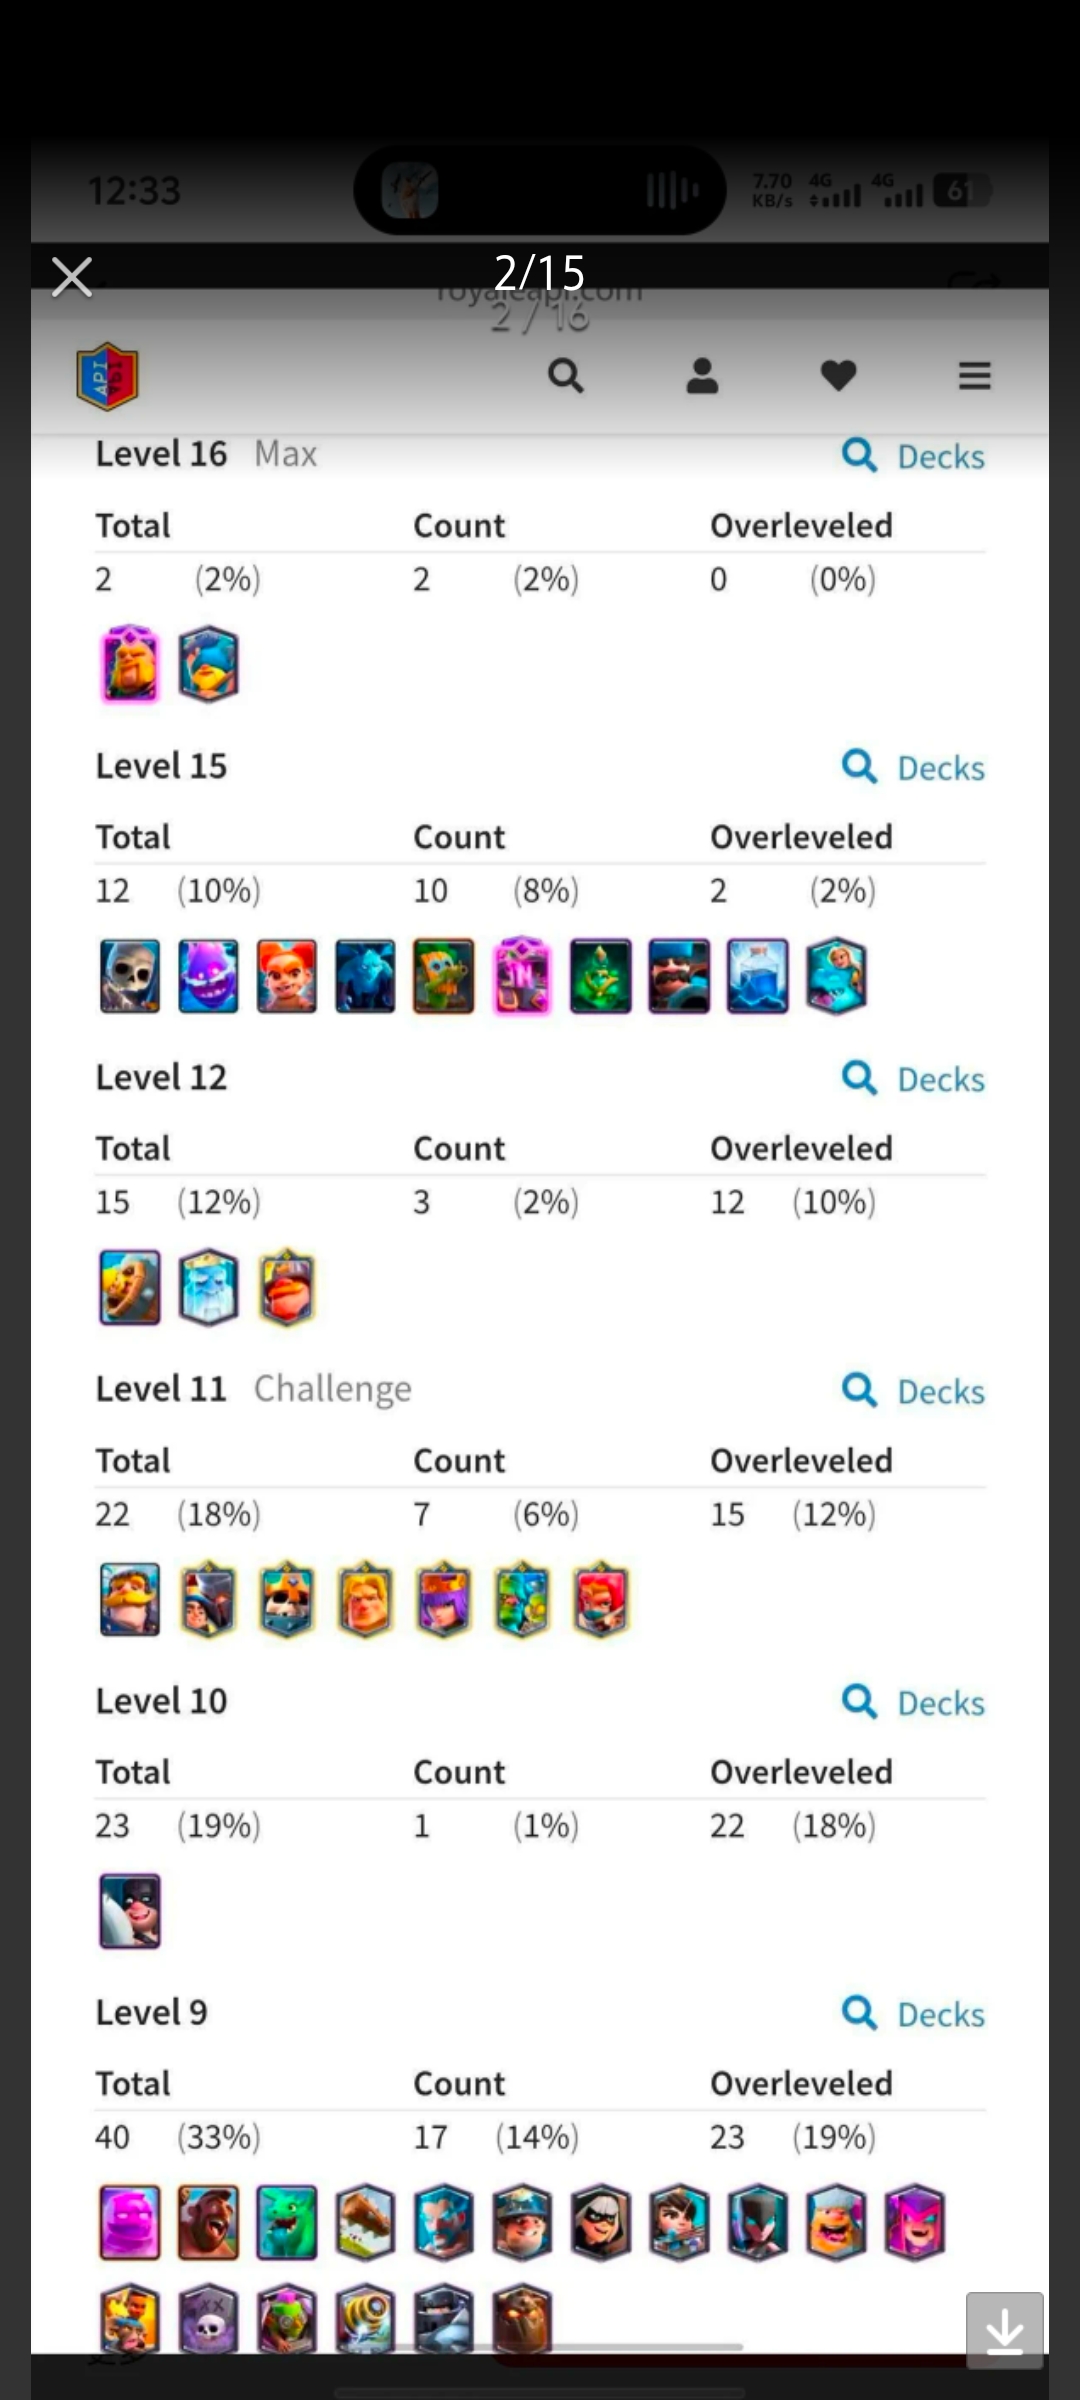1080x2400 pixels.
Task: Open Decks link for Level 10
Action: tap(913, 1703)
